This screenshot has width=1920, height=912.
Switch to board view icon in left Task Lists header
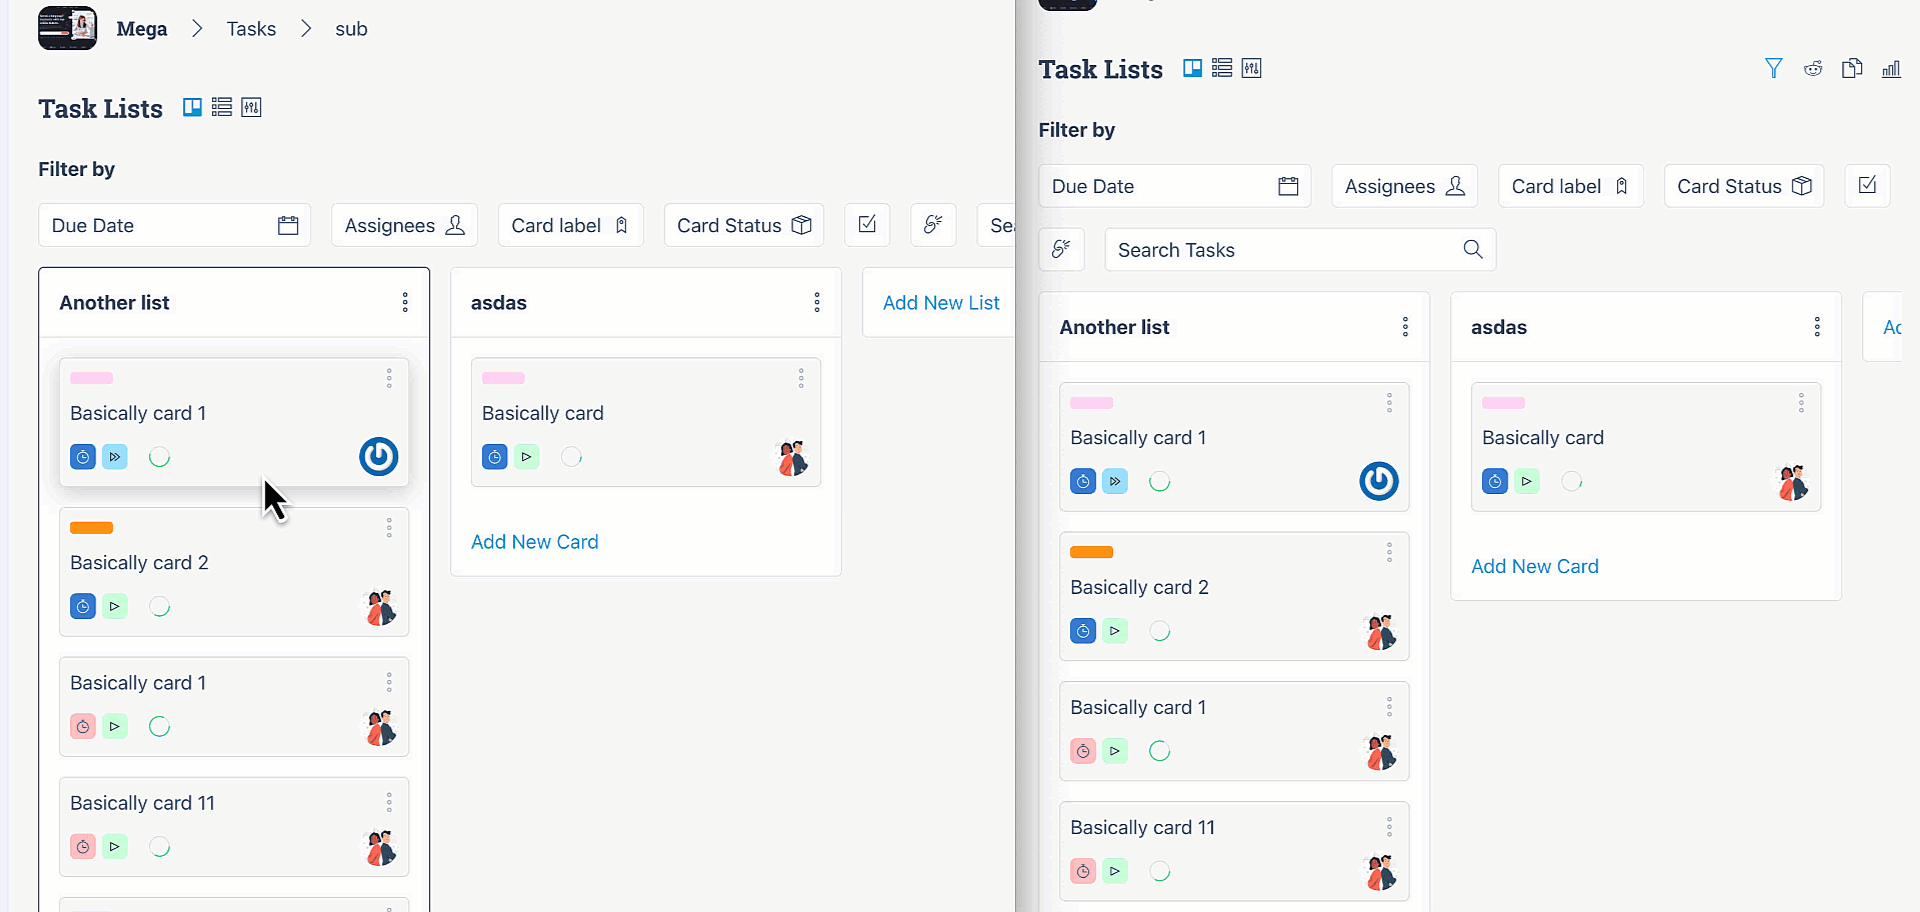click(x=192, y=107)
